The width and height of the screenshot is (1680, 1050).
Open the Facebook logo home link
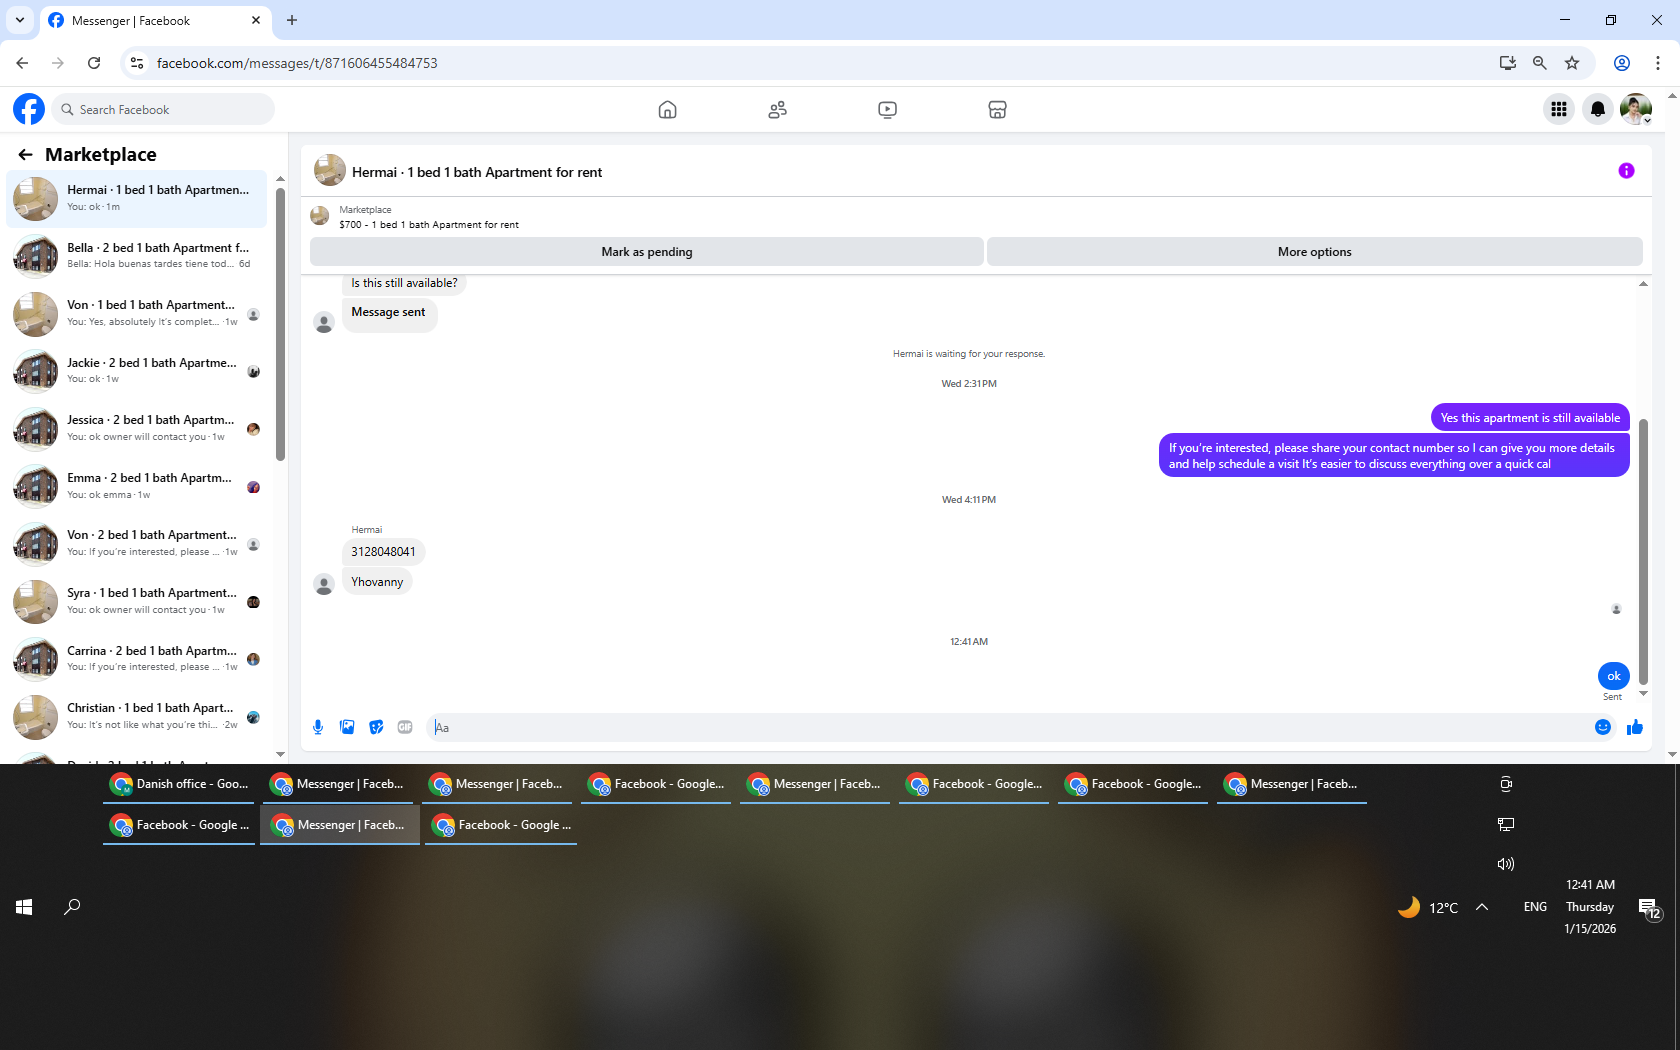[x=29, y=109]
